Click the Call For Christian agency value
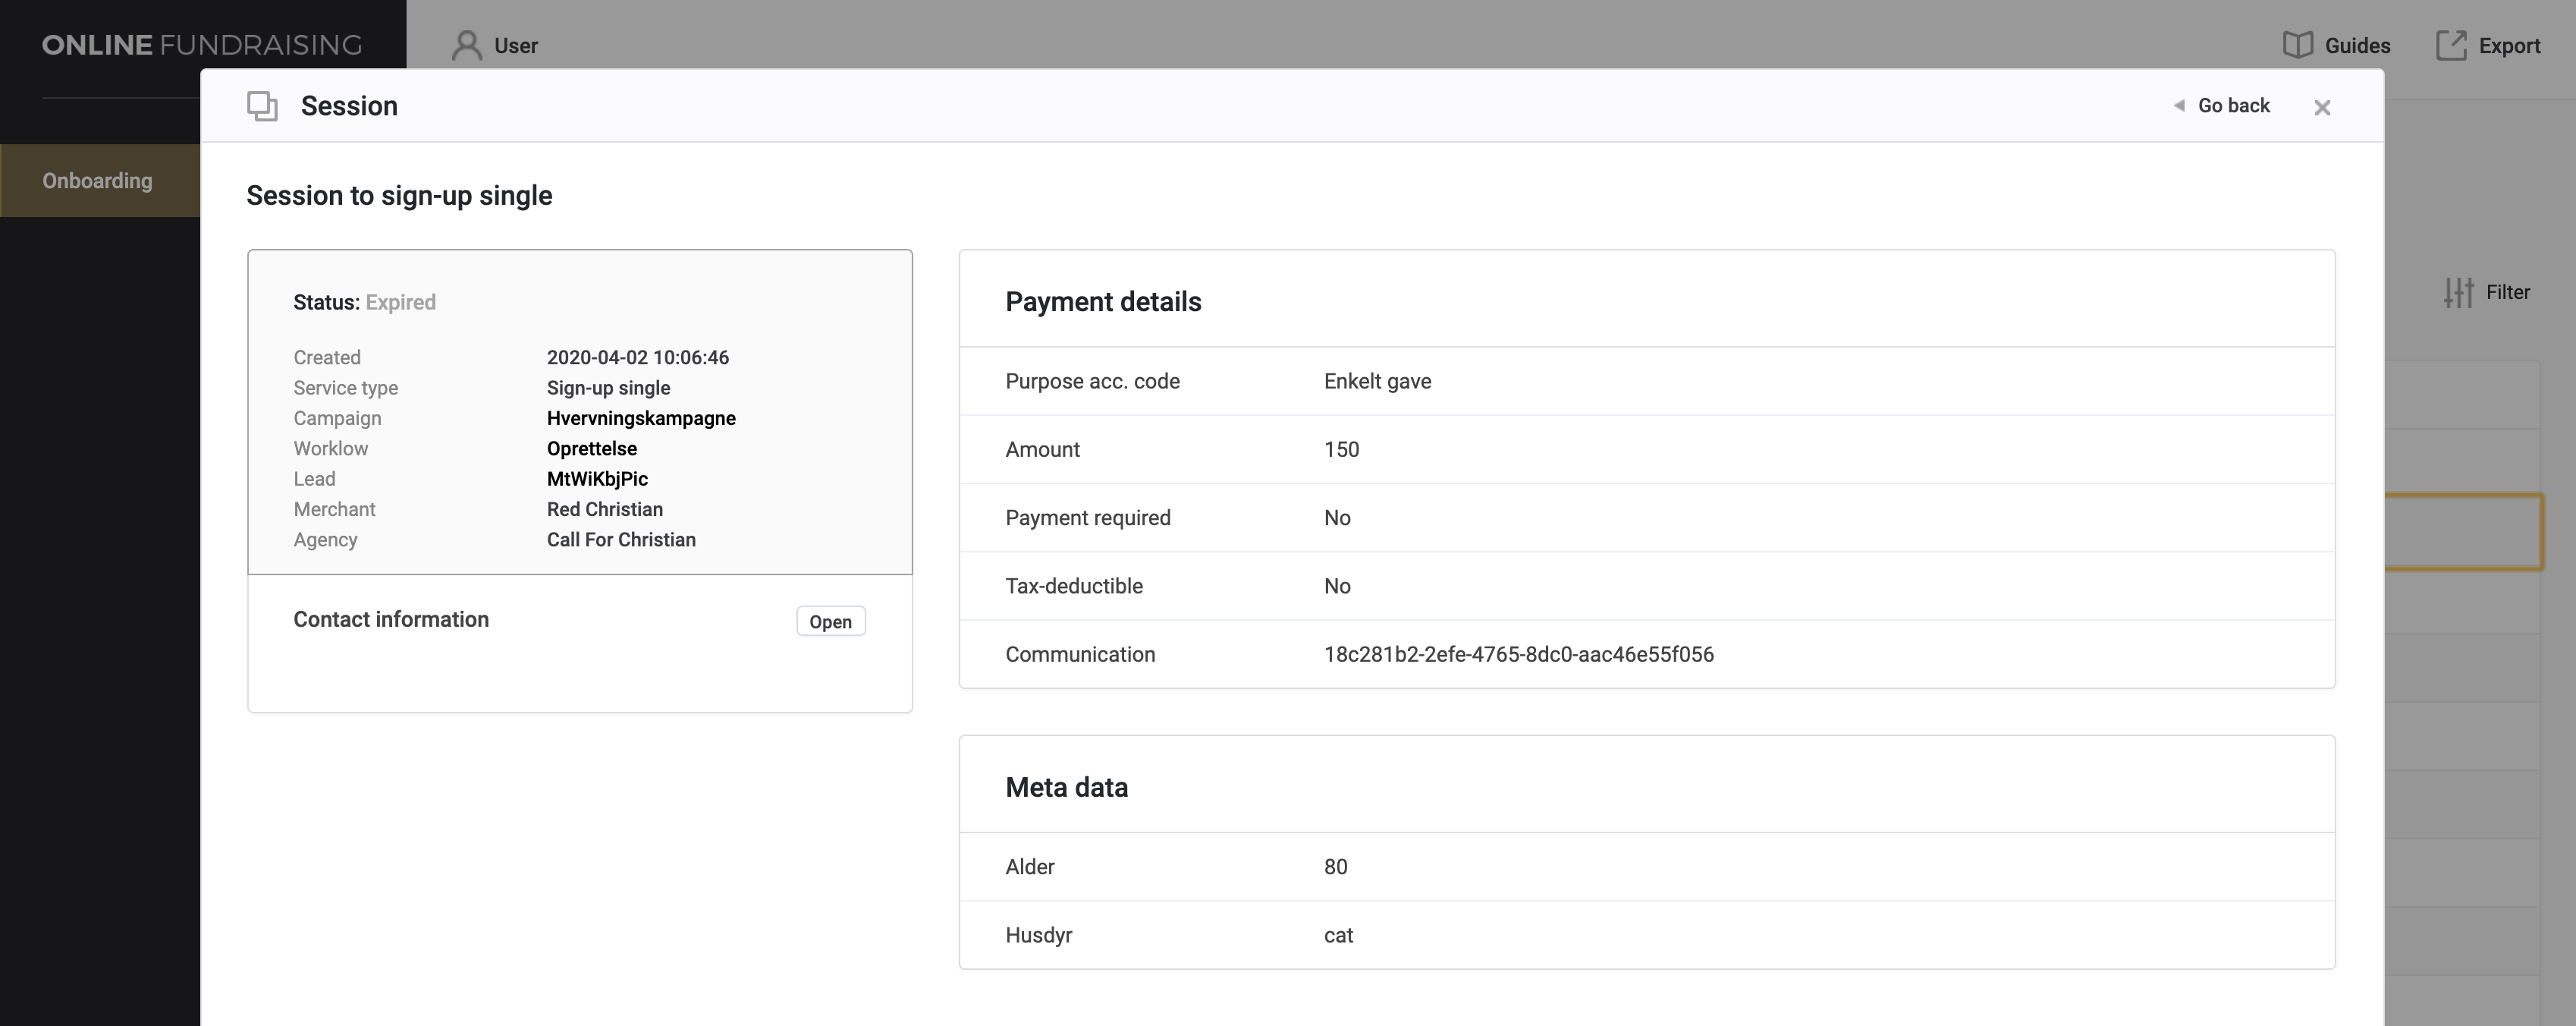This screenshot has width=2576, height=1026. pyautogui.click(x=621, y=539)
